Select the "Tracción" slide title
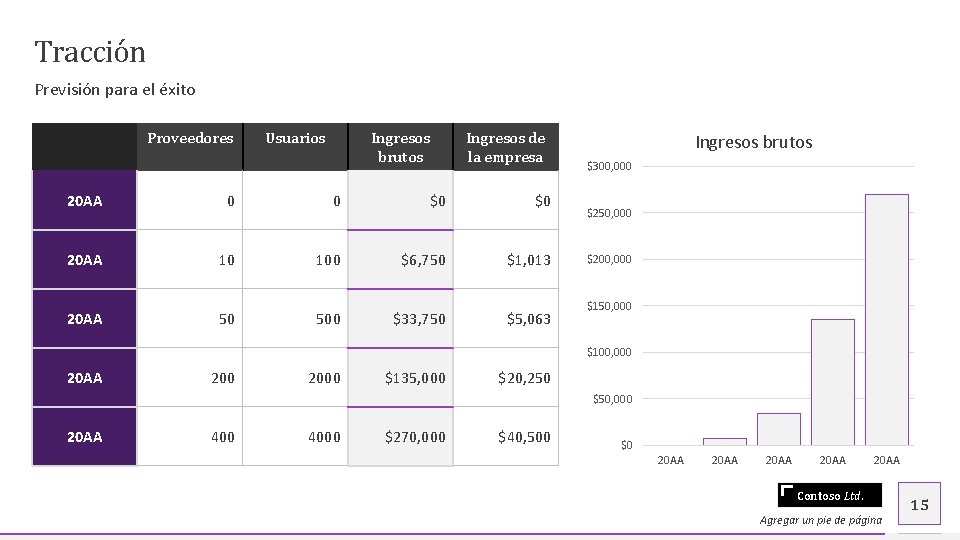This screenshot has height=540, width=960. pyautogui.click(x=90, y=52)
